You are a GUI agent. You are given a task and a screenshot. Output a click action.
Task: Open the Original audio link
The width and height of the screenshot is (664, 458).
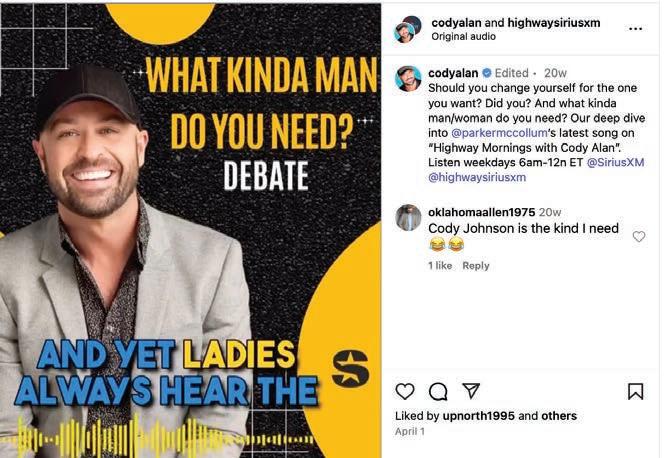coord(463,37)
